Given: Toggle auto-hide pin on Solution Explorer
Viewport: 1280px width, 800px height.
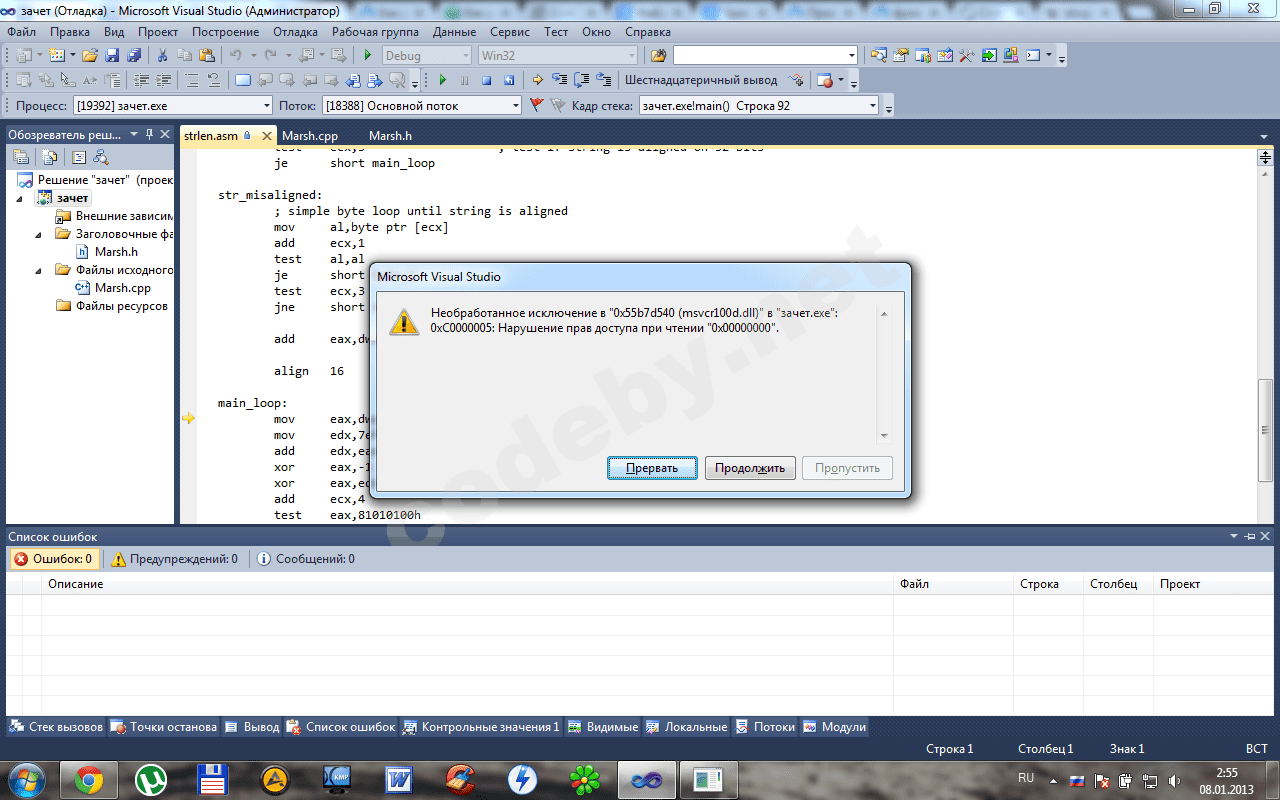Looking at the screenshot, I should (x=149, y=134).
